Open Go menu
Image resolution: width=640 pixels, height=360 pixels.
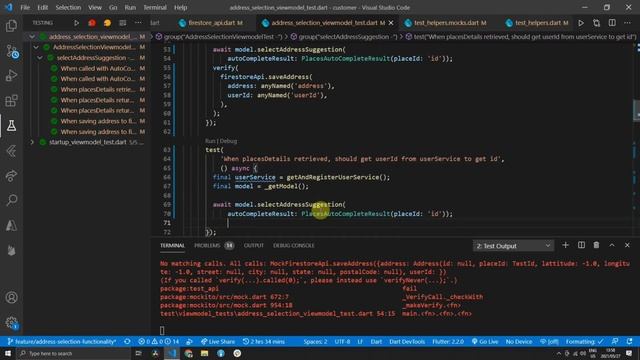click(x=113, y=7)
